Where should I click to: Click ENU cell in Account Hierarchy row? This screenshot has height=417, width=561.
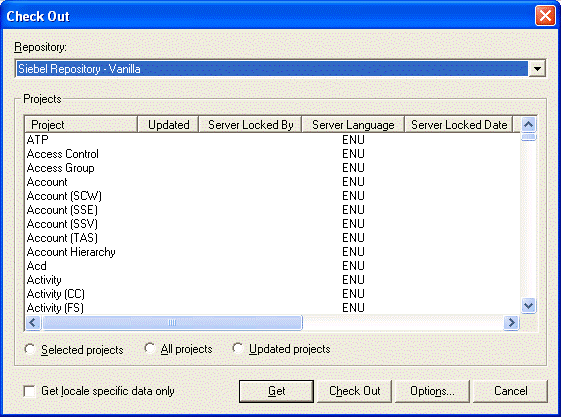(x=353, y=252)
